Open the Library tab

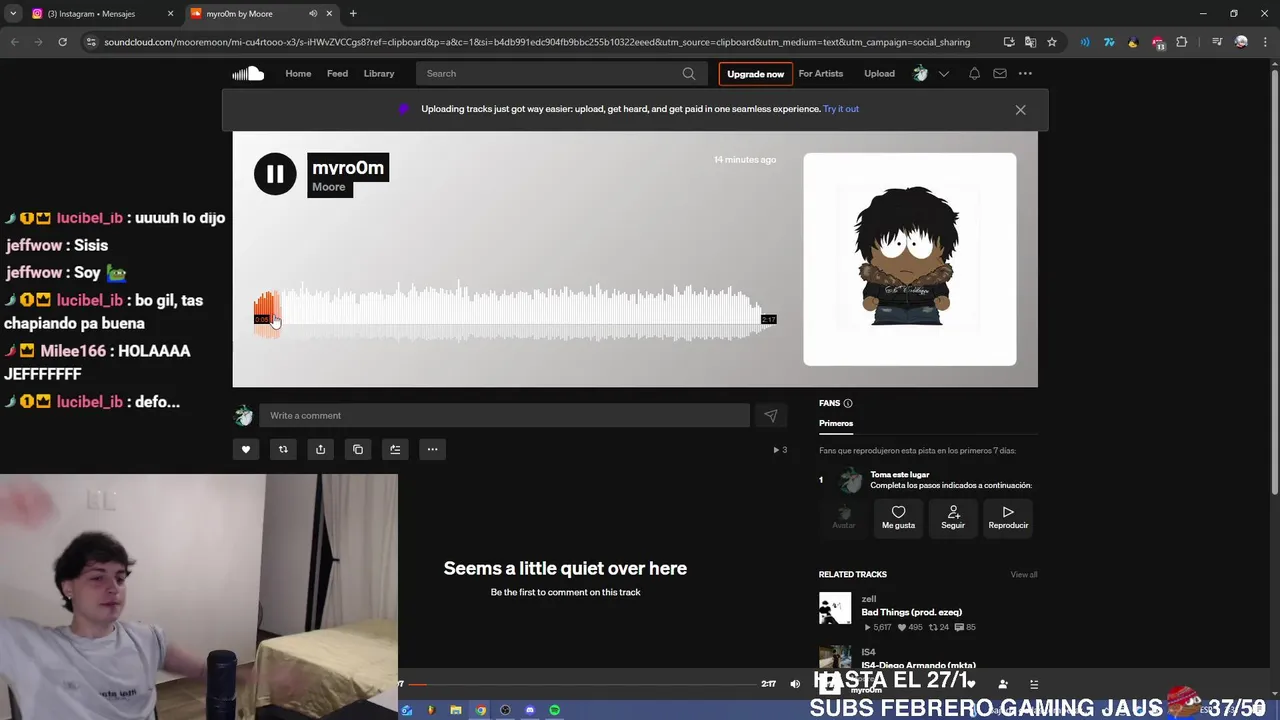379,73
